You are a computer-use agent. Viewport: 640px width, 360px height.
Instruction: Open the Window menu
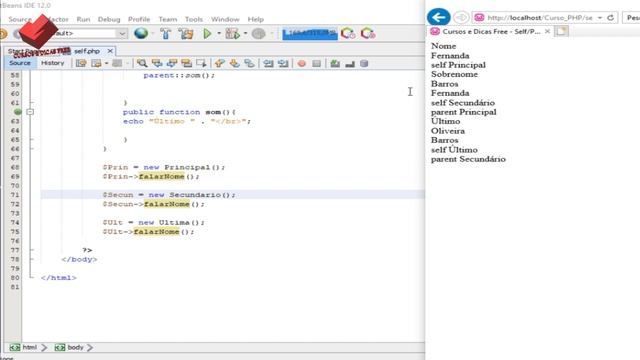(x=225, y=19)
